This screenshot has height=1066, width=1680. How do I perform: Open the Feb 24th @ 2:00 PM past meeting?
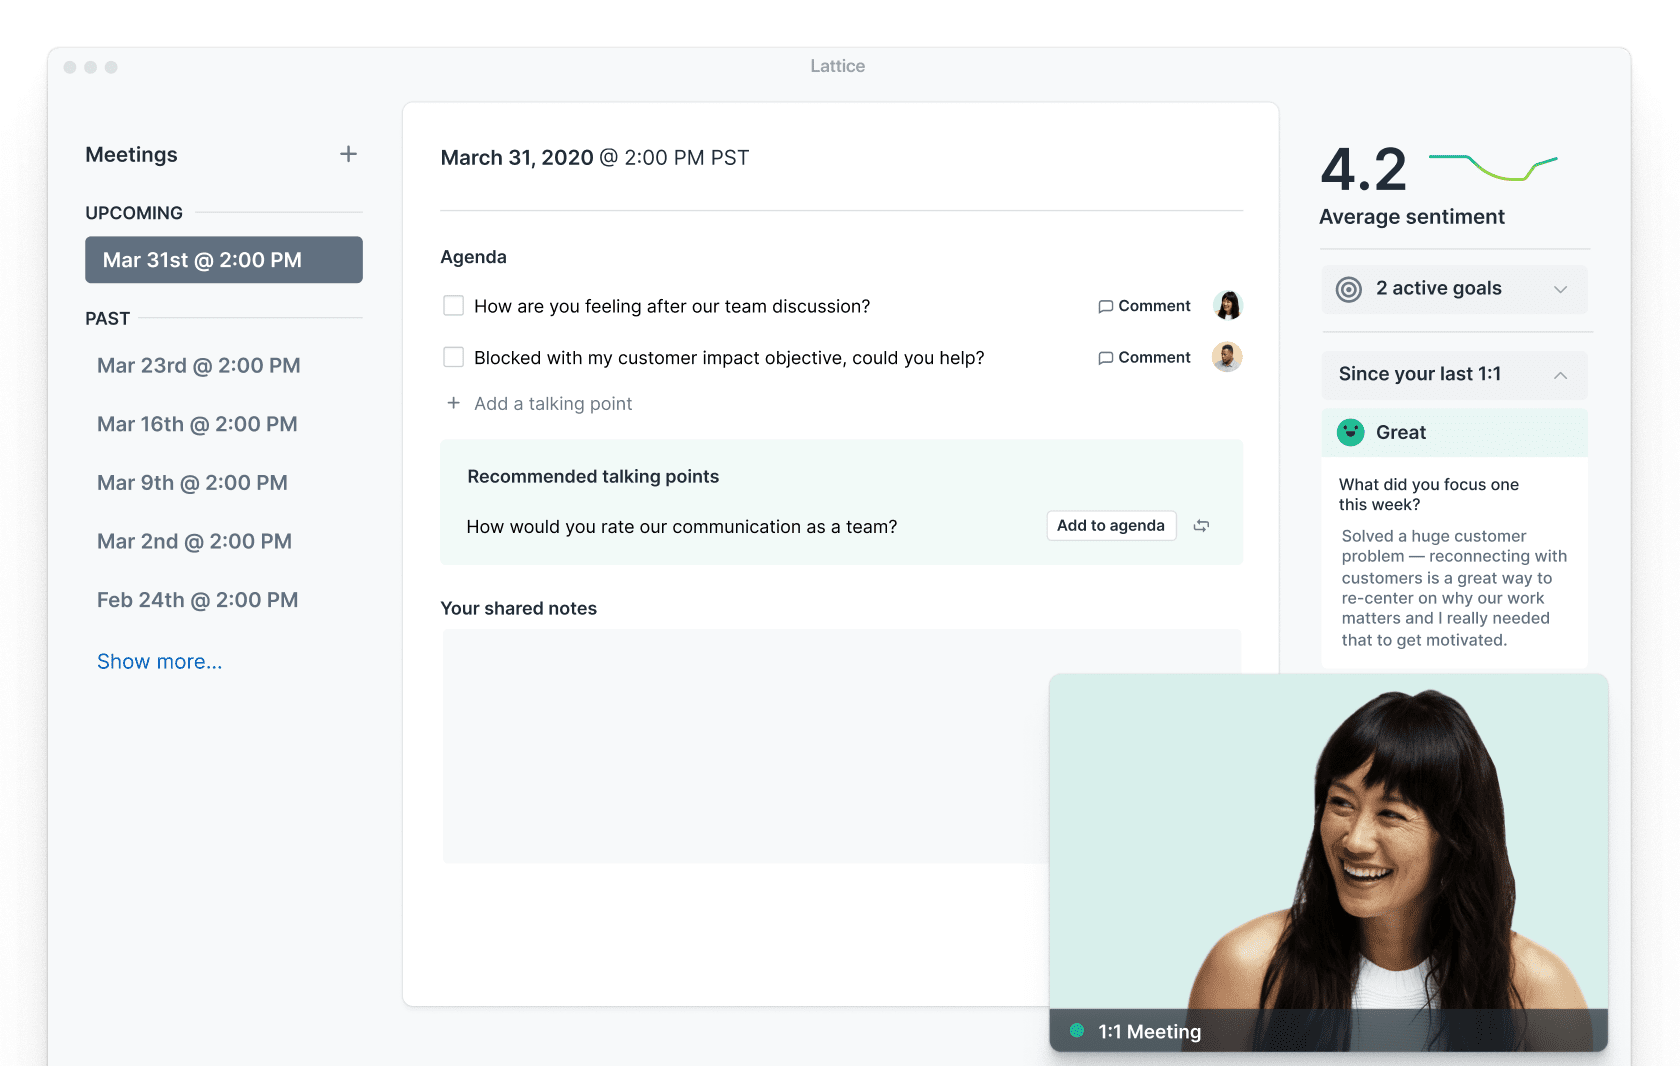point(197,600)
